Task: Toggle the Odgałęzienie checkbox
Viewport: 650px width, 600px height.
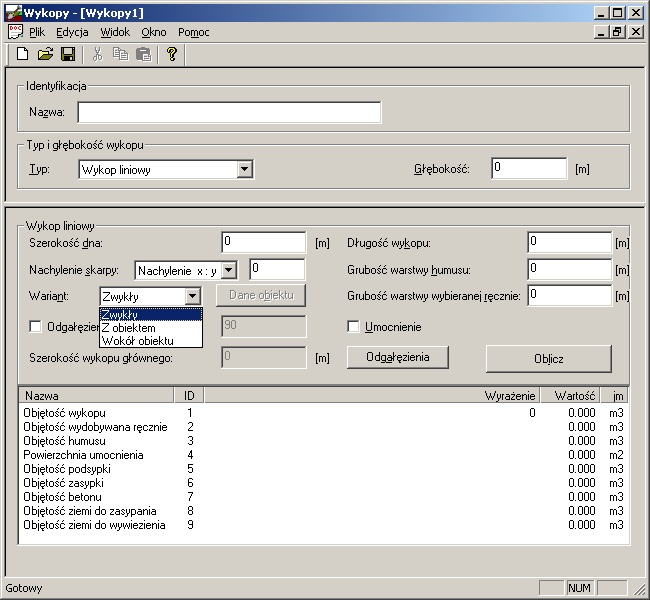Action: [36, 326]
